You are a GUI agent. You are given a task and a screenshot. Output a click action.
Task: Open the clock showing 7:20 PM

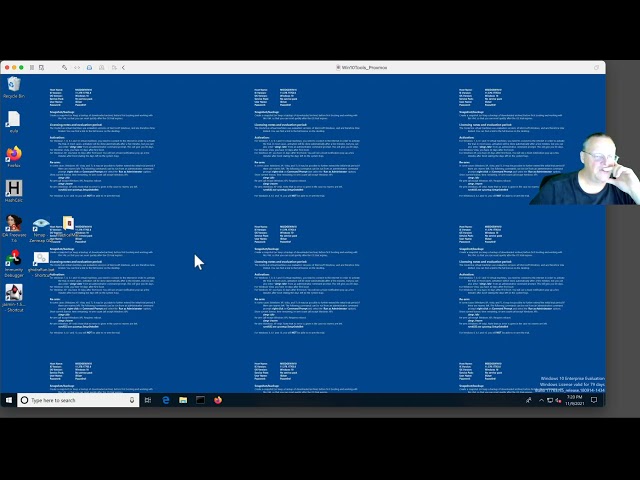tap(574, 400)
